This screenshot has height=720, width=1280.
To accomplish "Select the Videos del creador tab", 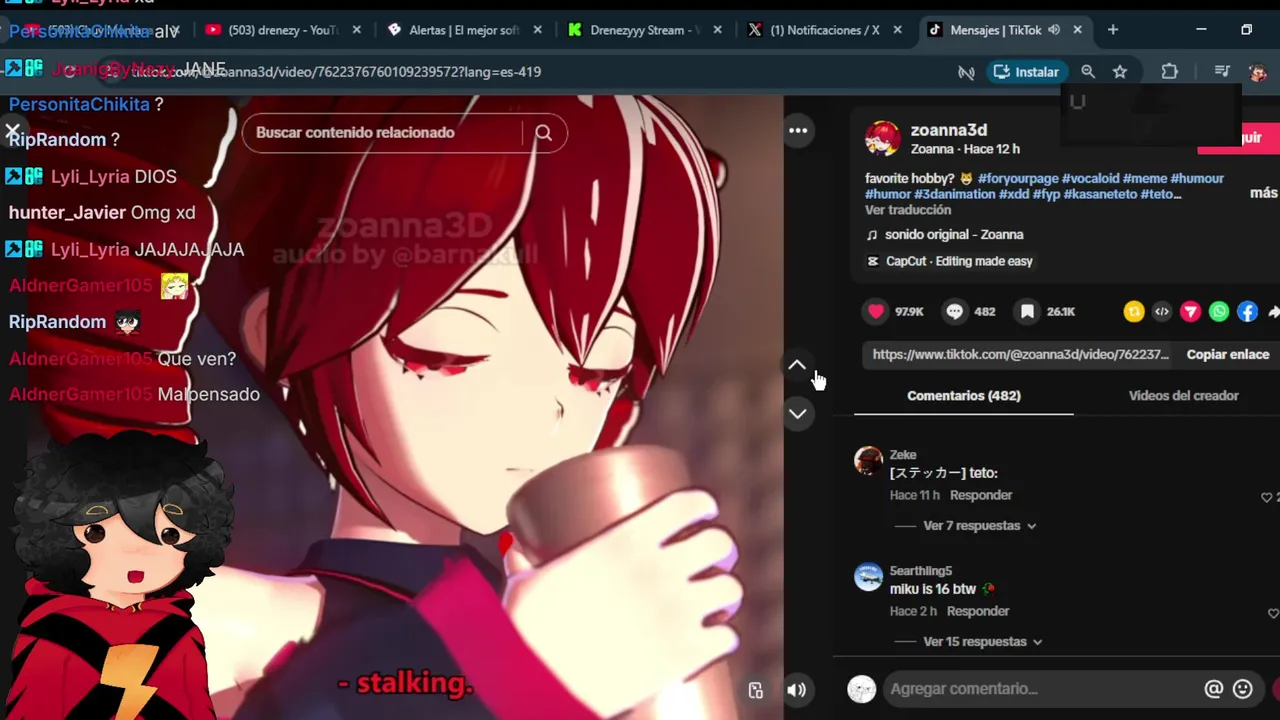I will [x=1183, y=396].
